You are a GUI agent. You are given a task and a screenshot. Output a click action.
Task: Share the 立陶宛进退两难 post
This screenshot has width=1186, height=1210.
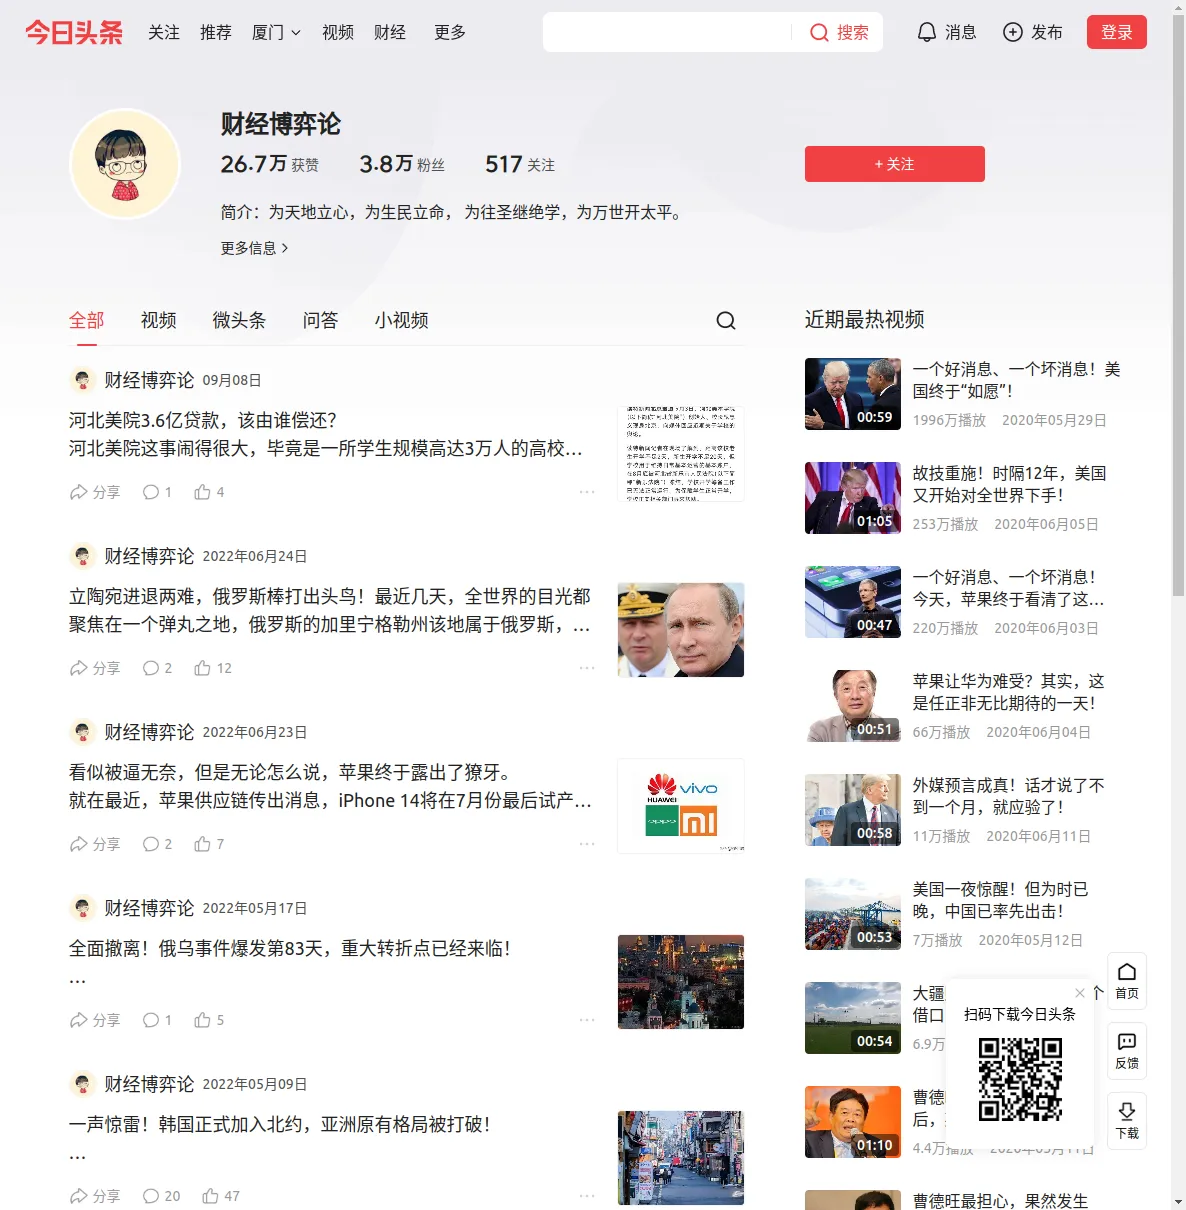[x=95, y=668]
